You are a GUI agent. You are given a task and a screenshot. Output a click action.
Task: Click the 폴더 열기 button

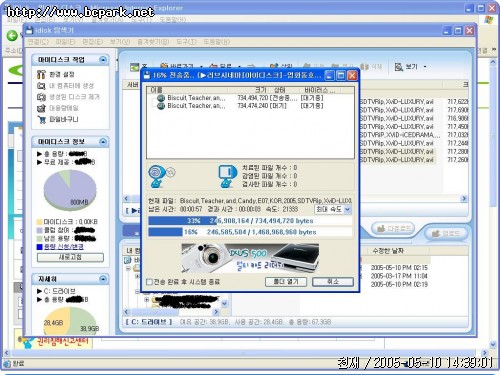[x=286, y=282]
